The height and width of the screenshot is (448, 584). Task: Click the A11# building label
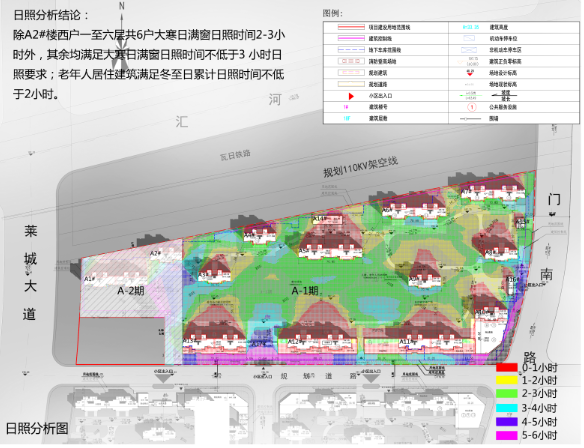[406, 341]
